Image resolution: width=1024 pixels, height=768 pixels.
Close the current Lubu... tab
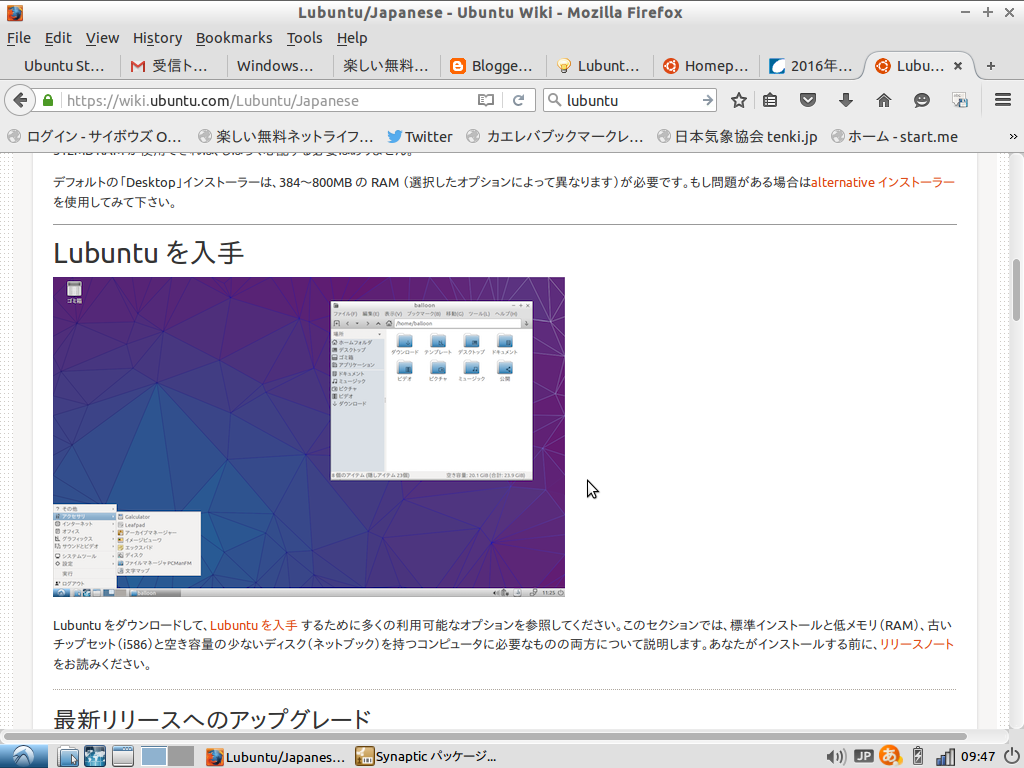(957, 66)
